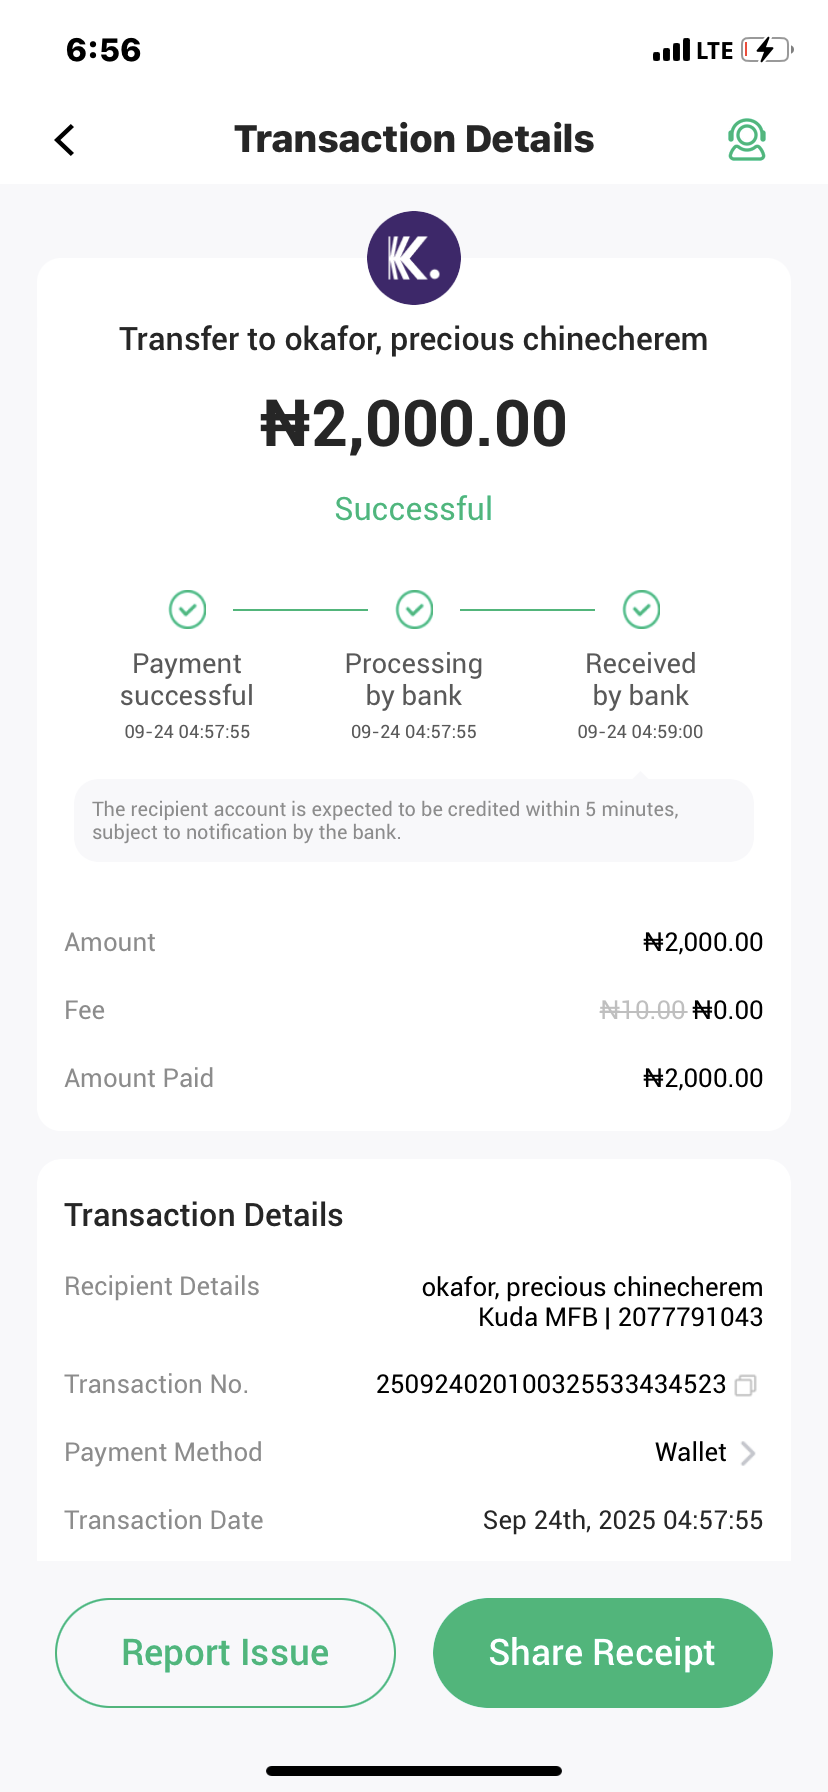Tap the Processing by bank checkmark
This screenshot has width=828, height=1792.
click(x=414, y=609)
